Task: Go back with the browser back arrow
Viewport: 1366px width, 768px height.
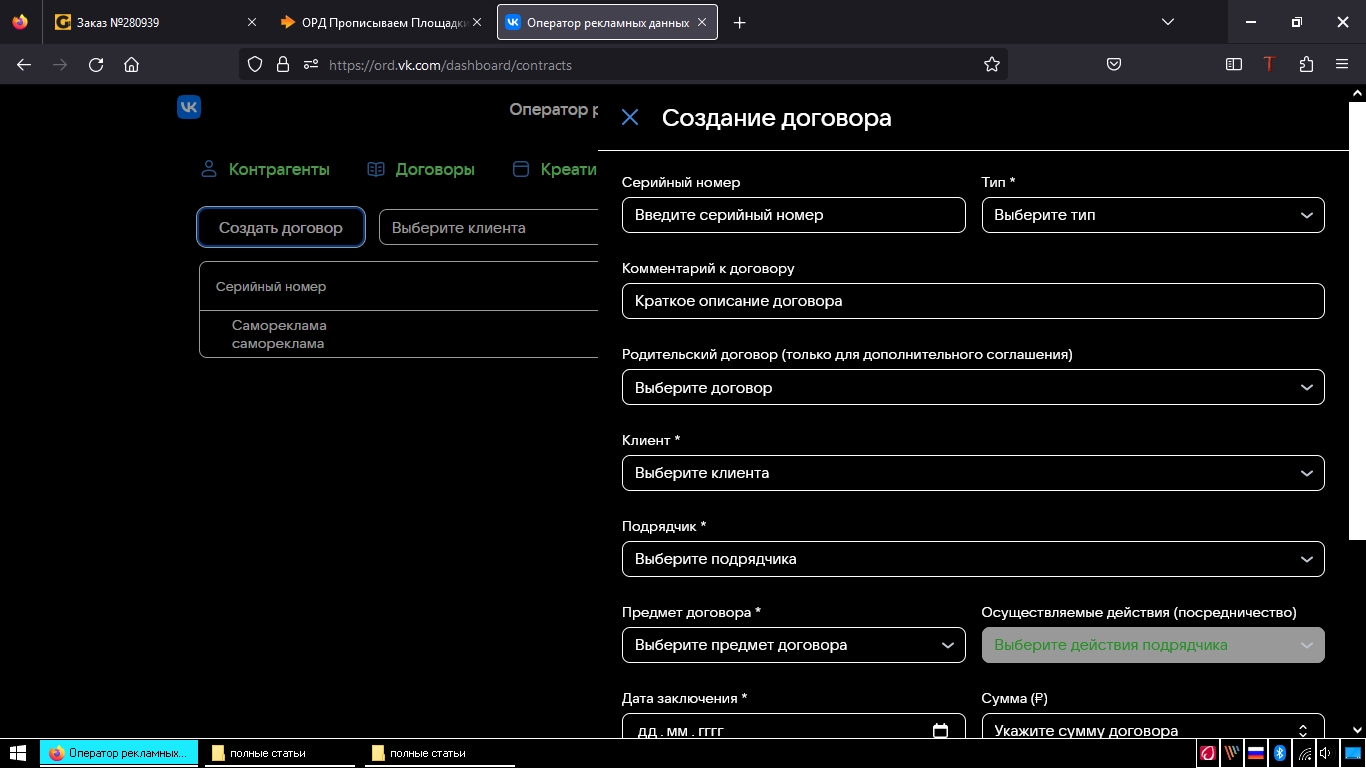Action: coord(24,64)
